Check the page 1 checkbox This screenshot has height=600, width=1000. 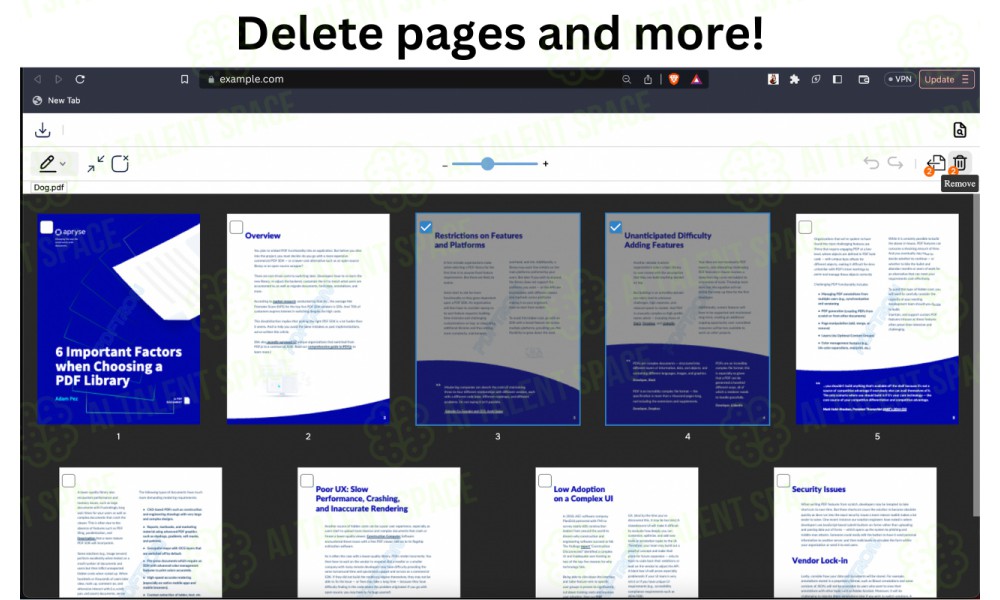[x=47, y=228]
